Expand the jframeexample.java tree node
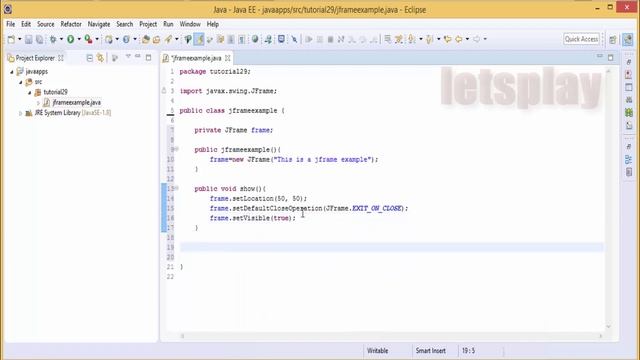 (x=38, y=103)
